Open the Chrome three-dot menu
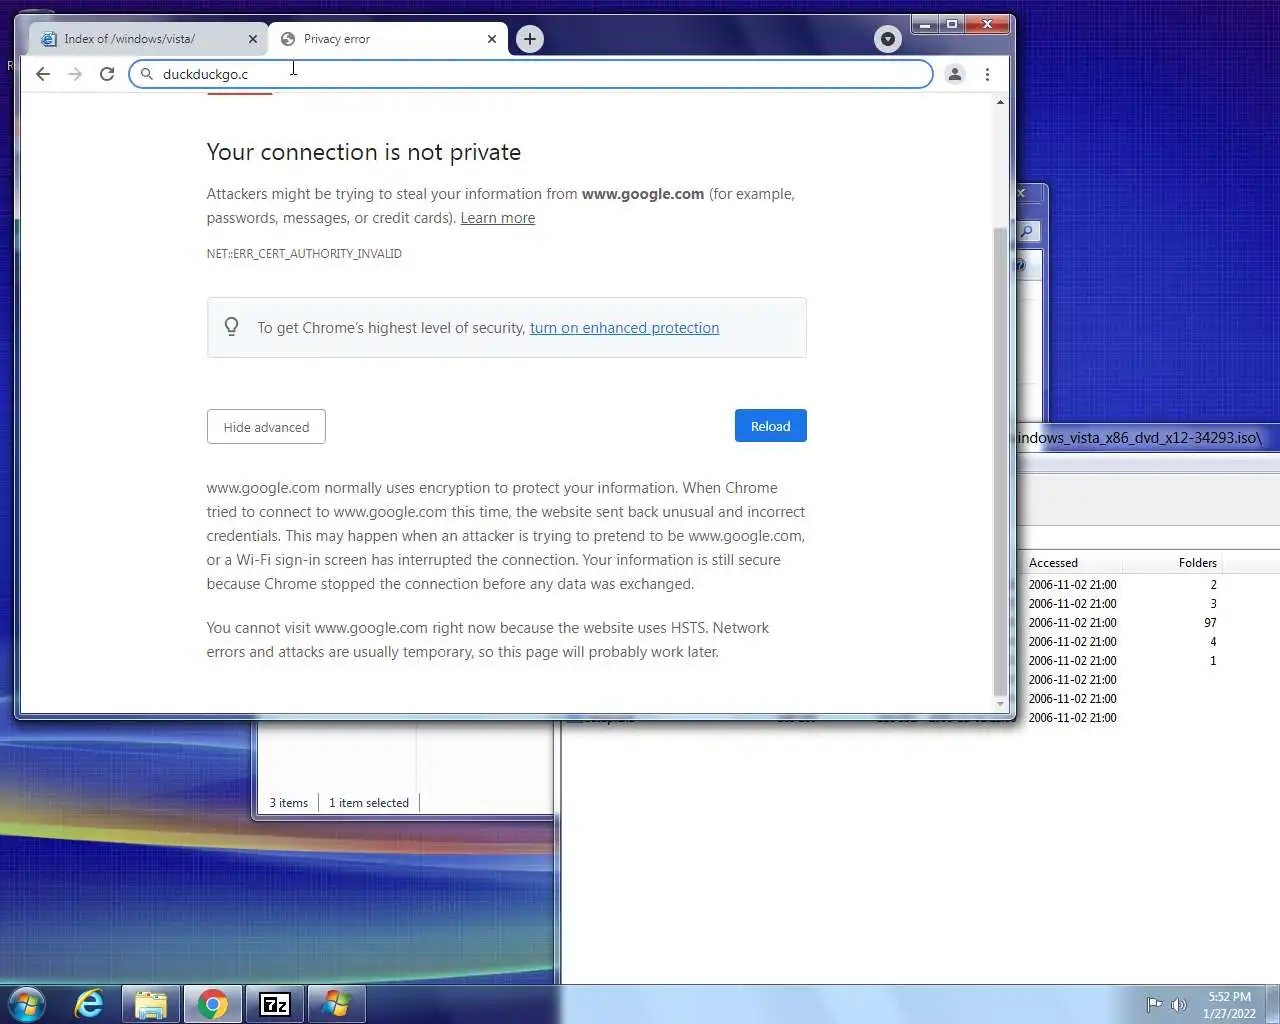The width and height of the screenshot is (1280, 1024). 987,74
